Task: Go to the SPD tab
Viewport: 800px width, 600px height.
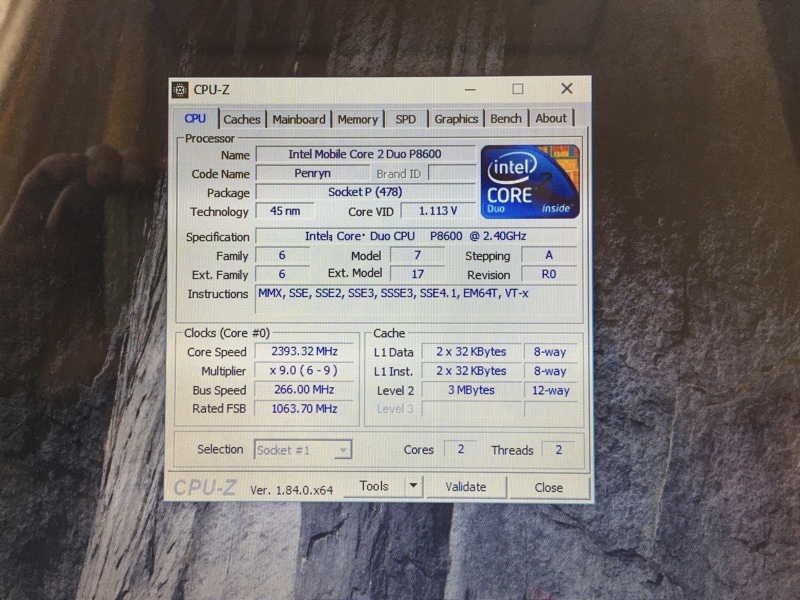Action: [406, 119]
